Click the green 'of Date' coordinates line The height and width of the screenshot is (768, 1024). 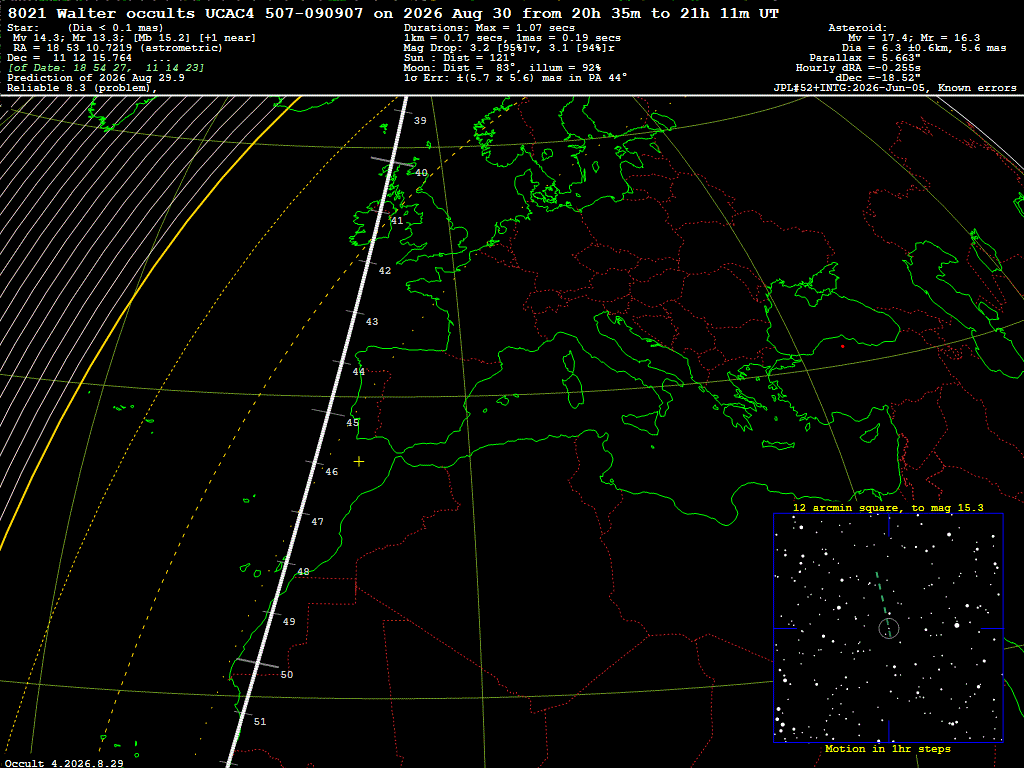[106, 68]
